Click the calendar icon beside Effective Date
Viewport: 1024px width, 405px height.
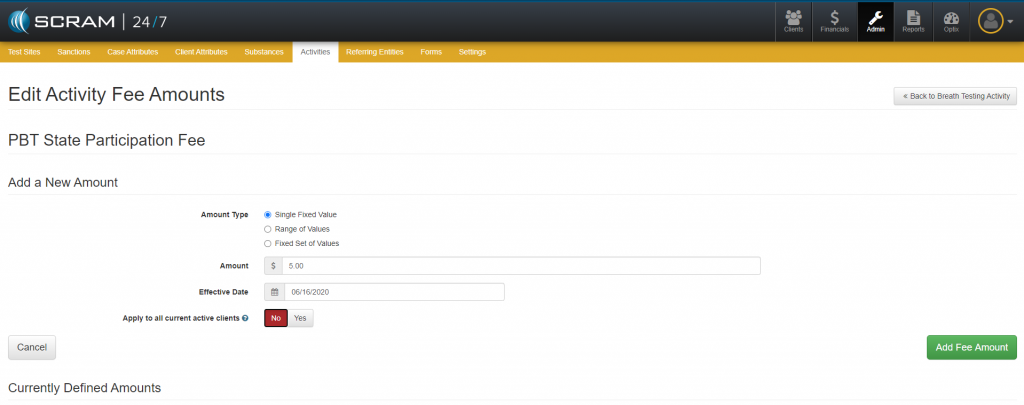(274, 292)
